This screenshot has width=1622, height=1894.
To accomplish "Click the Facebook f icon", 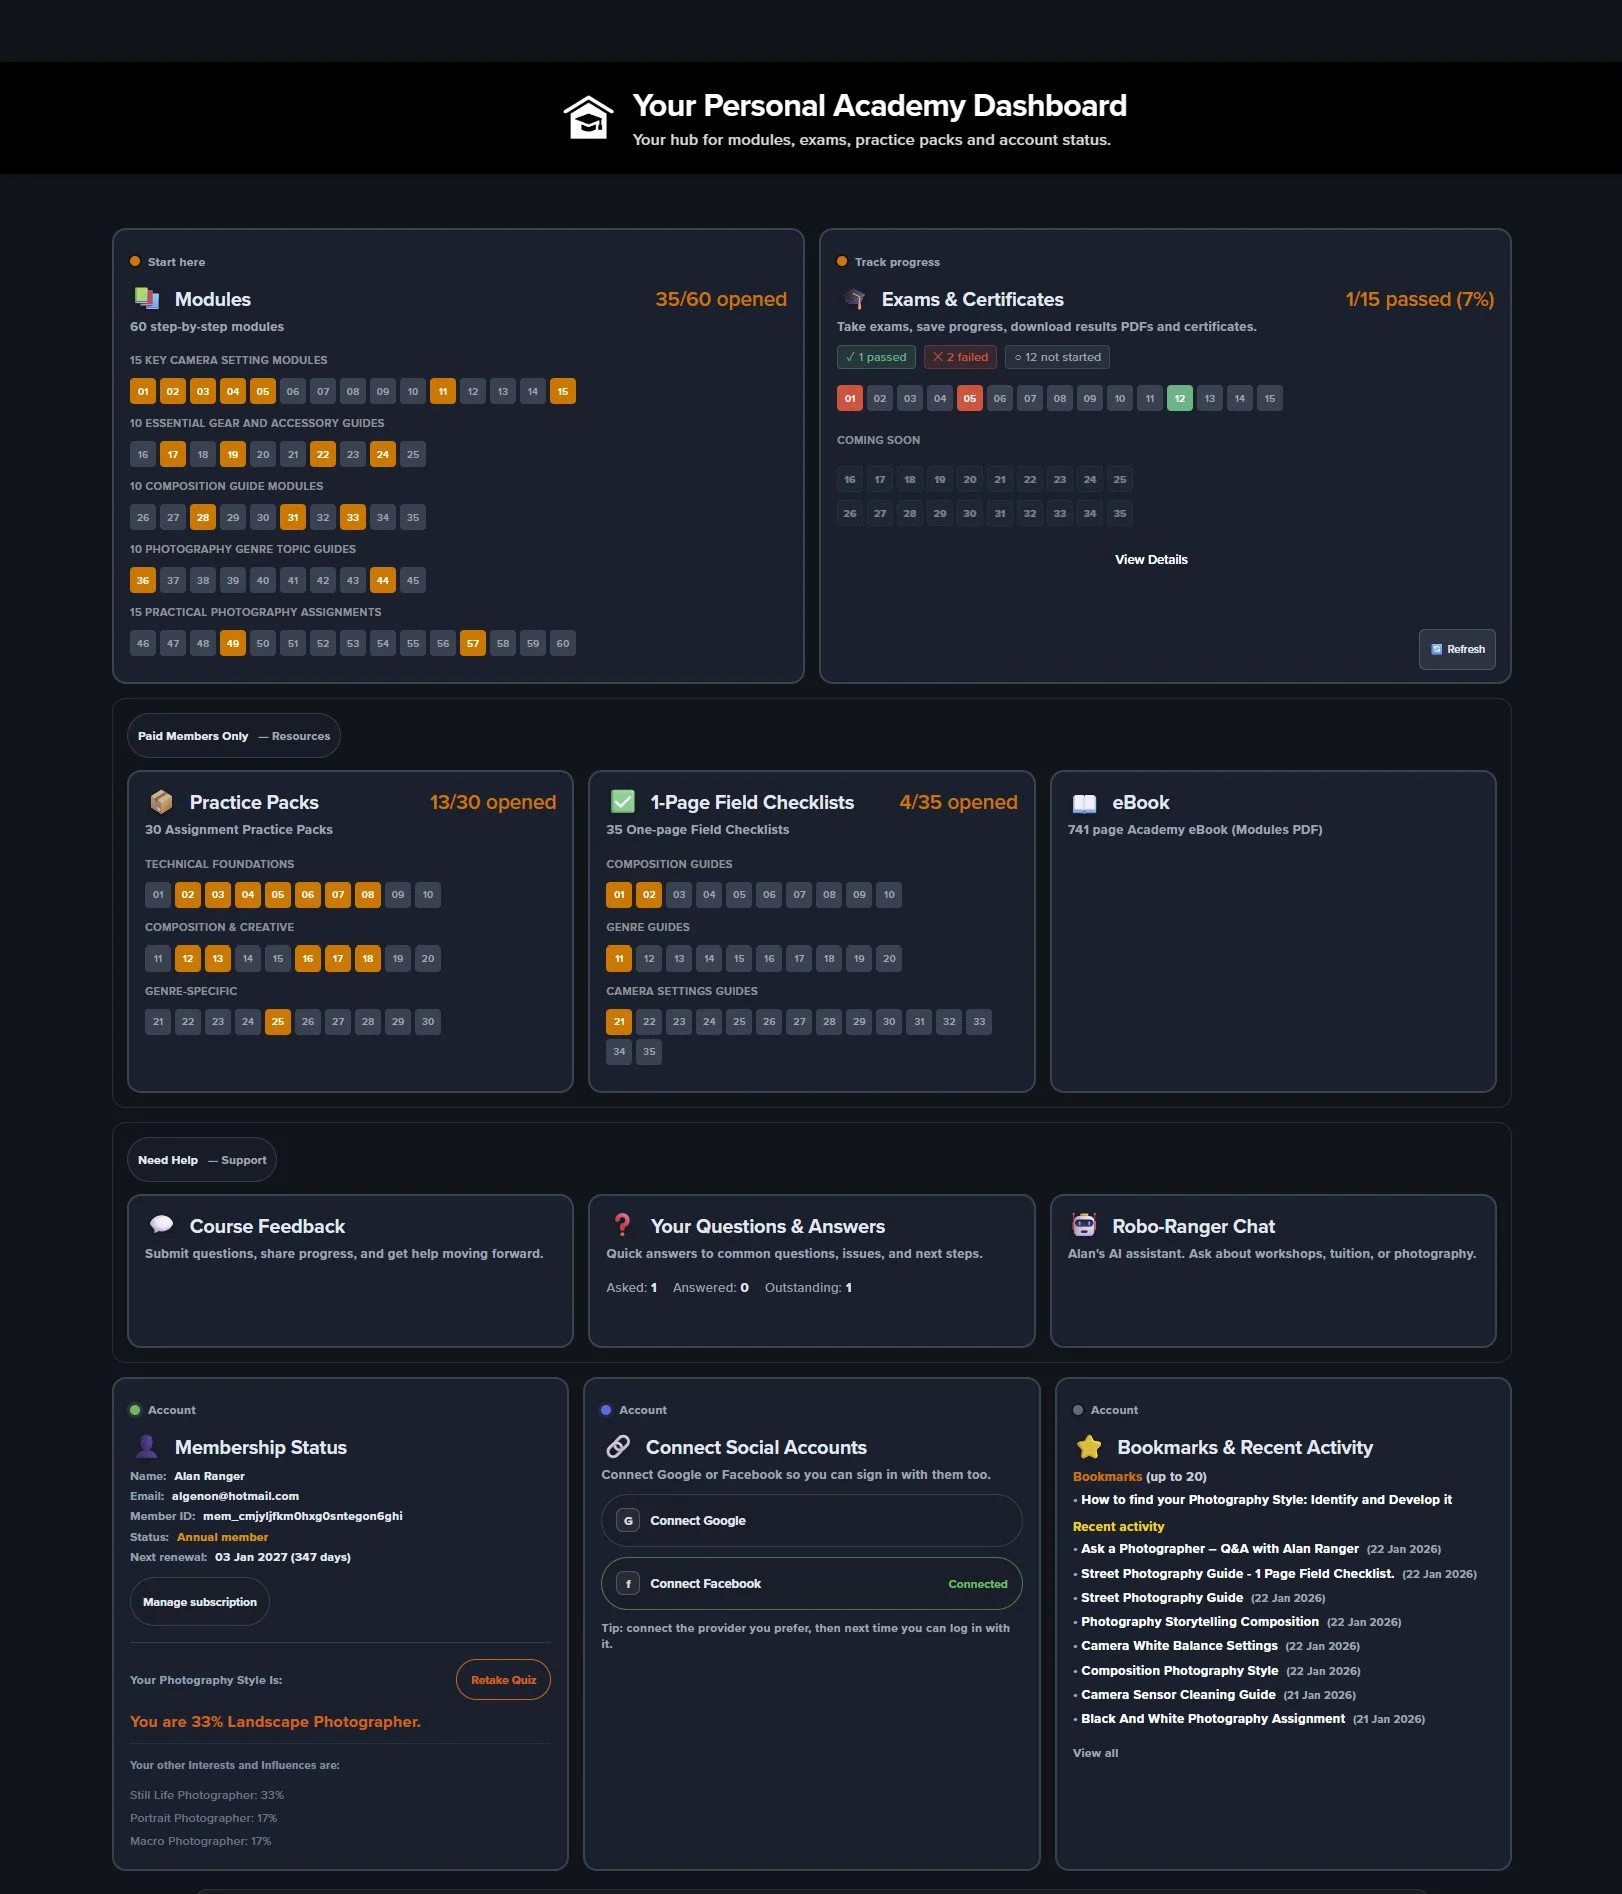I will click(628, 1583).
